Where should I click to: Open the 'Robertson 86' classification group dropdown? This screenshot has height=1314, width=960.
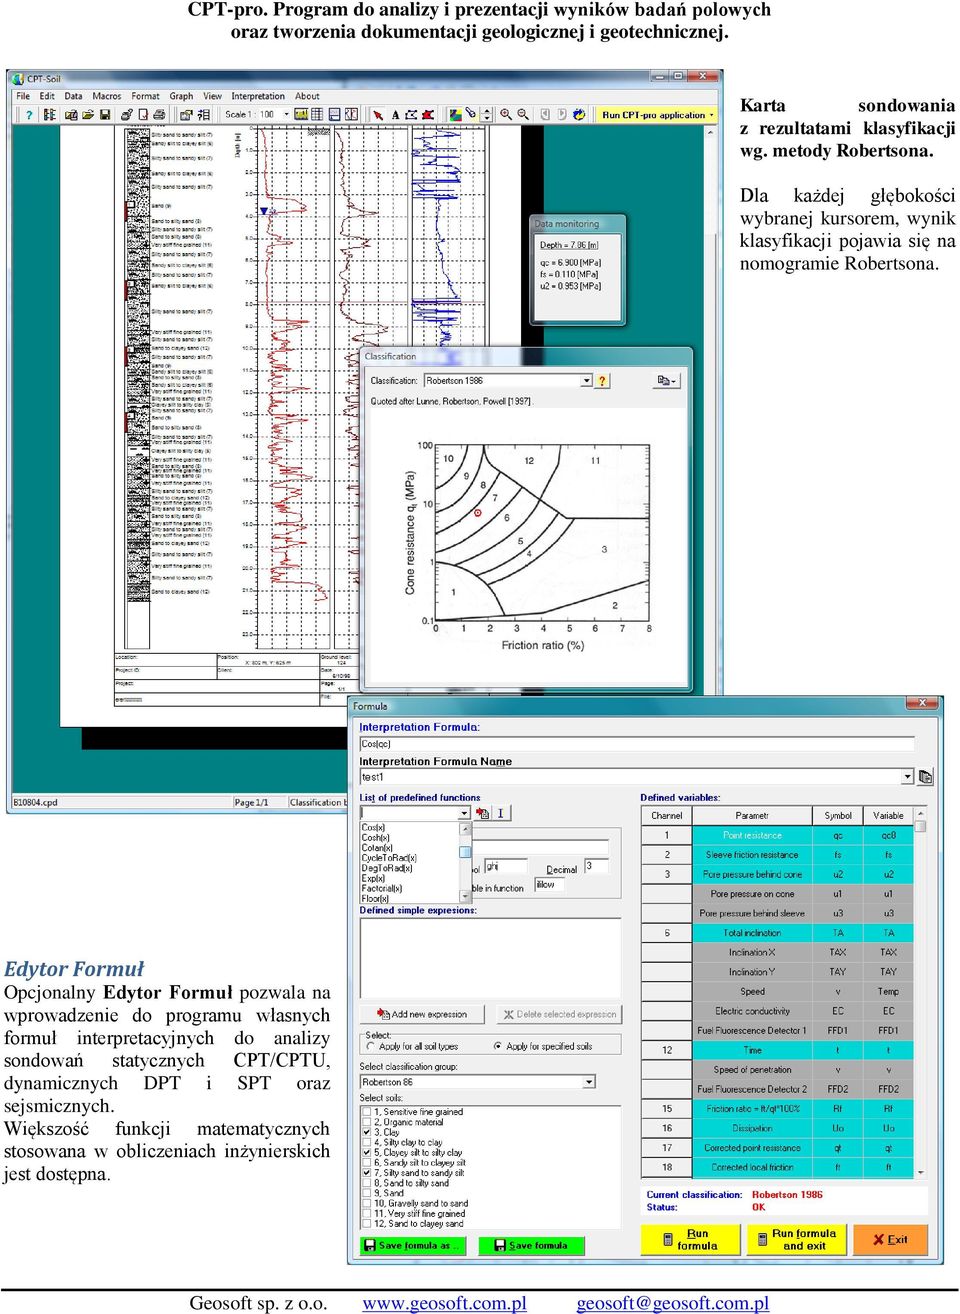pos(589,1082)
